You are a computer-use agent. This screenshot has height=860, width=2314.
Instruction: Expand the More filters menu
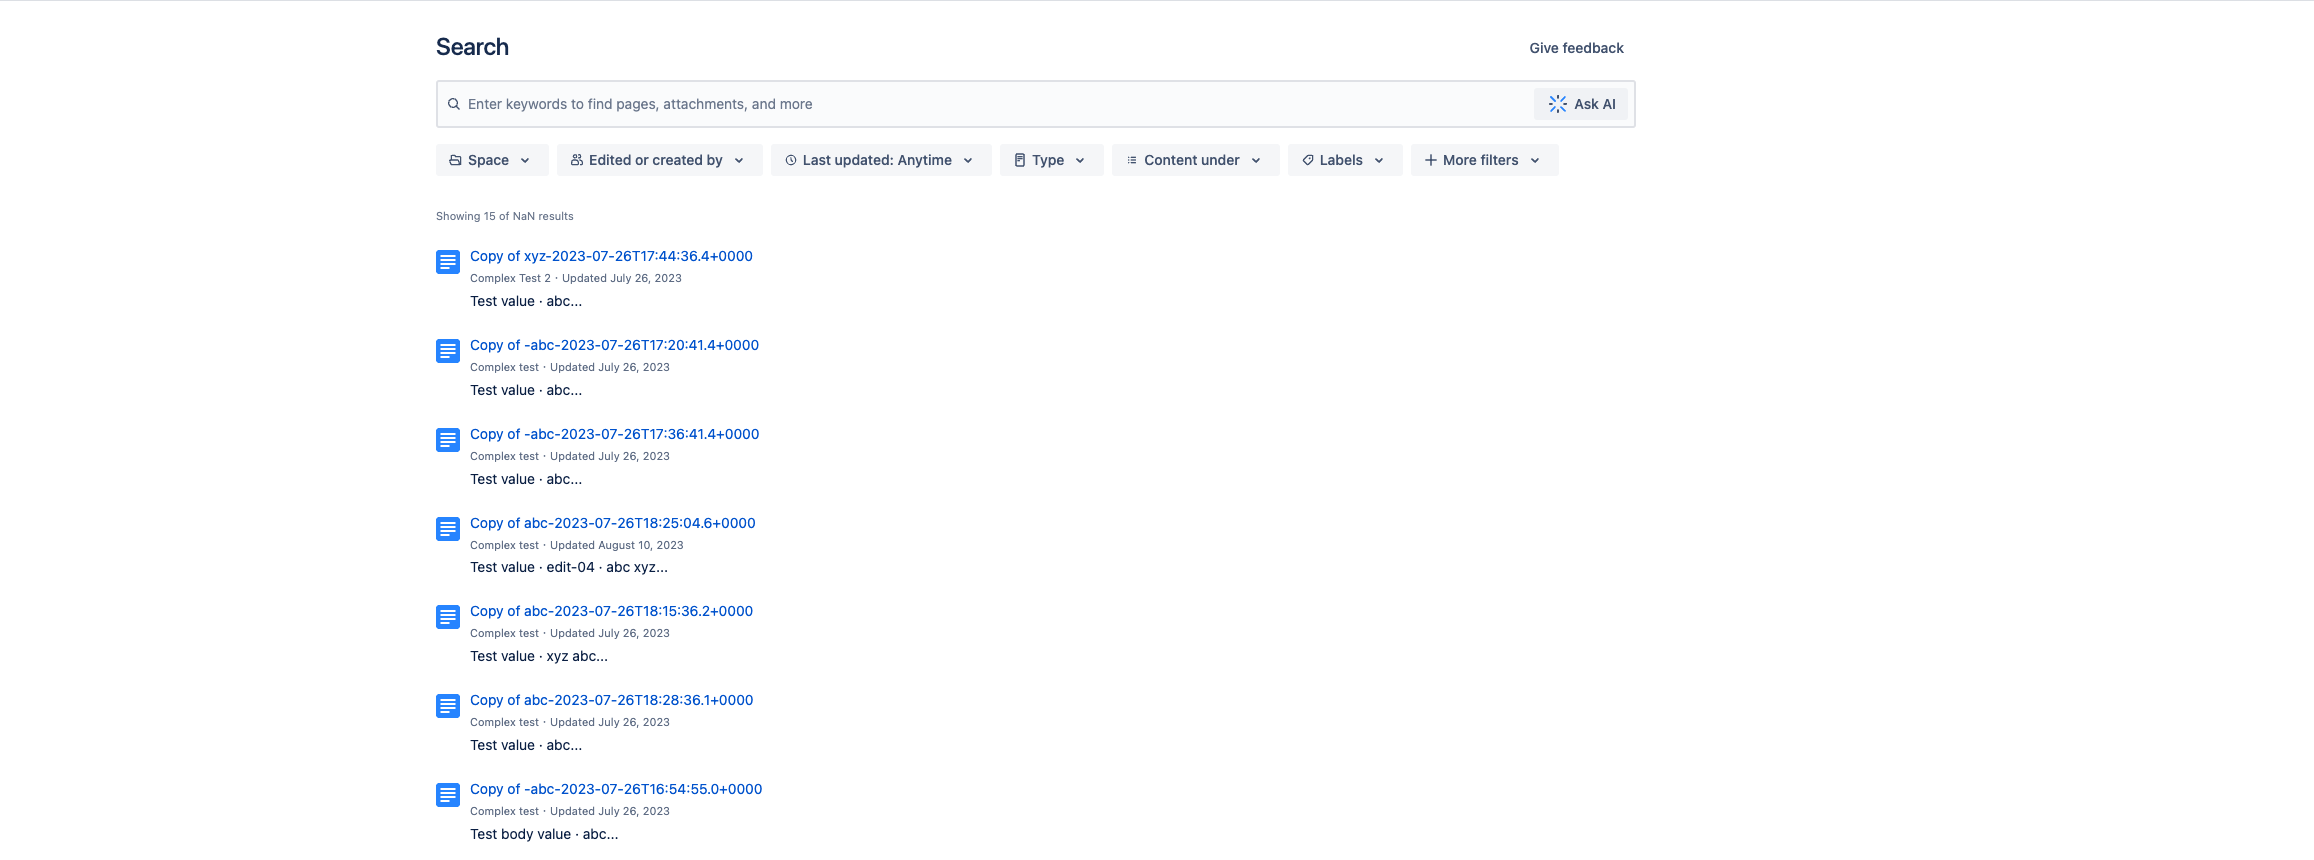tap(1485, 160)
